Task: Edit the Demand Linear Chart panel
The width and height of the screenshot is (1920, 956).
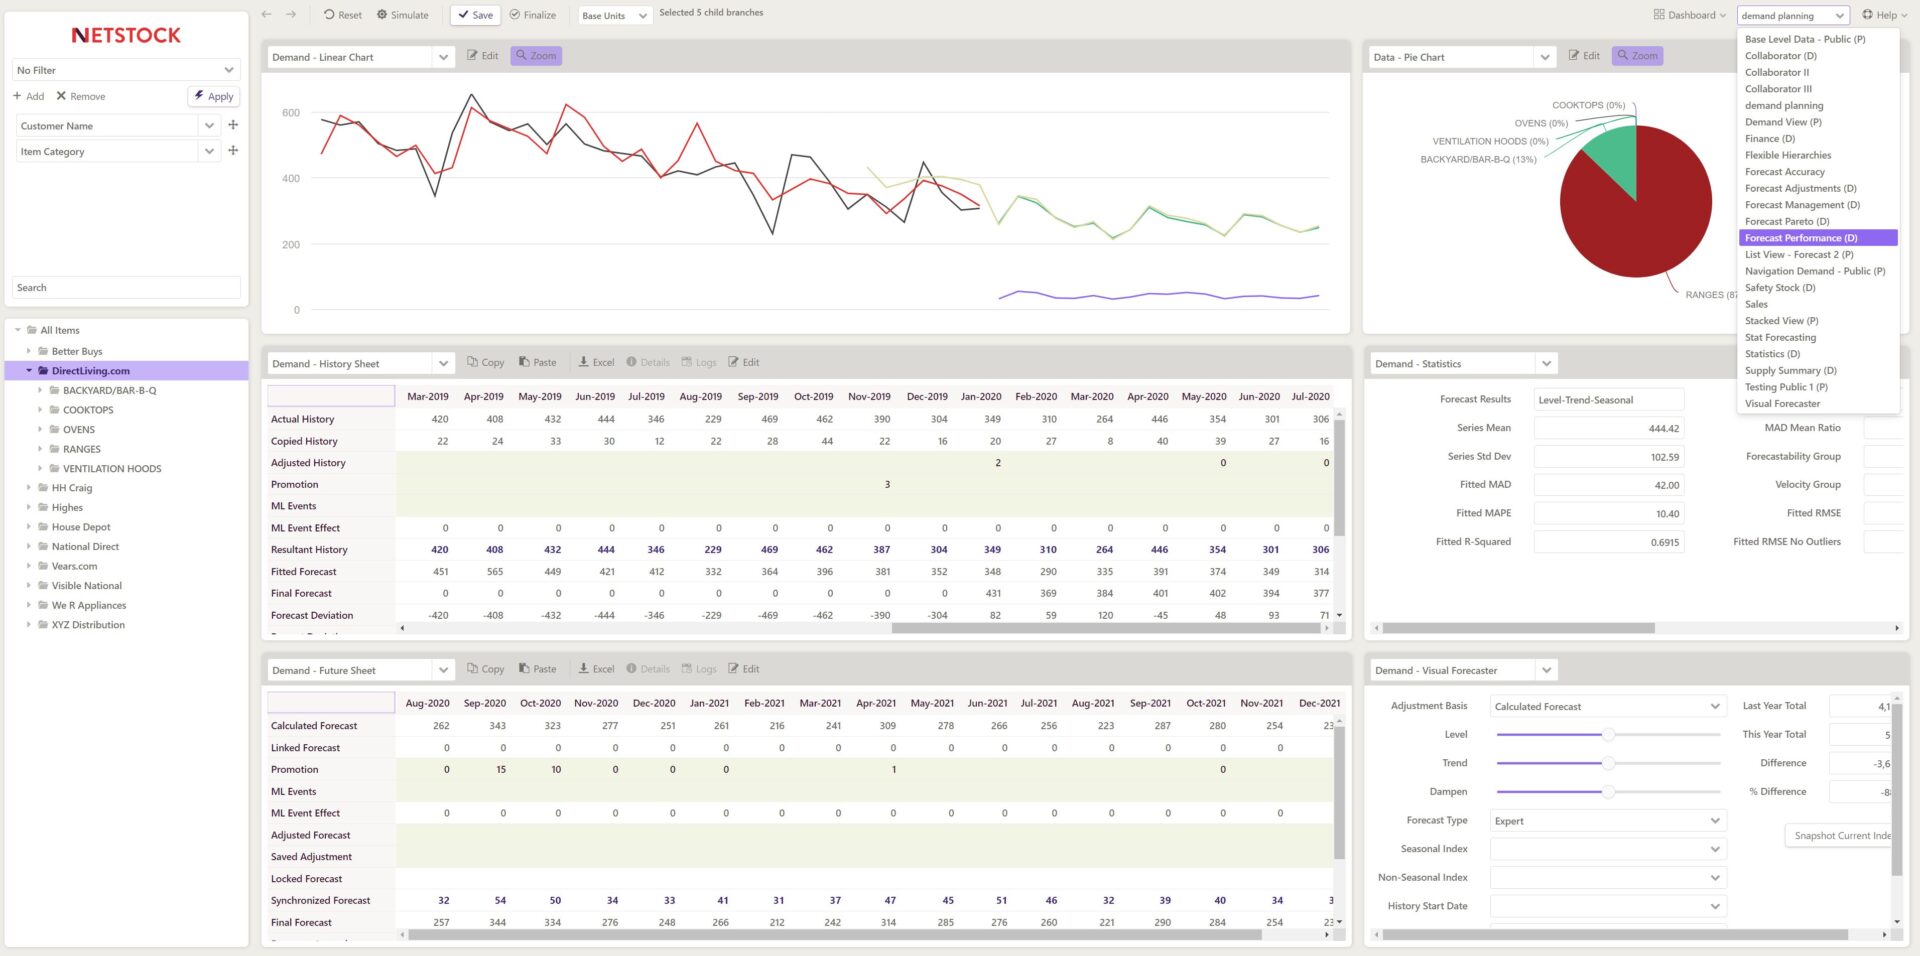Action: pos(482,56)
